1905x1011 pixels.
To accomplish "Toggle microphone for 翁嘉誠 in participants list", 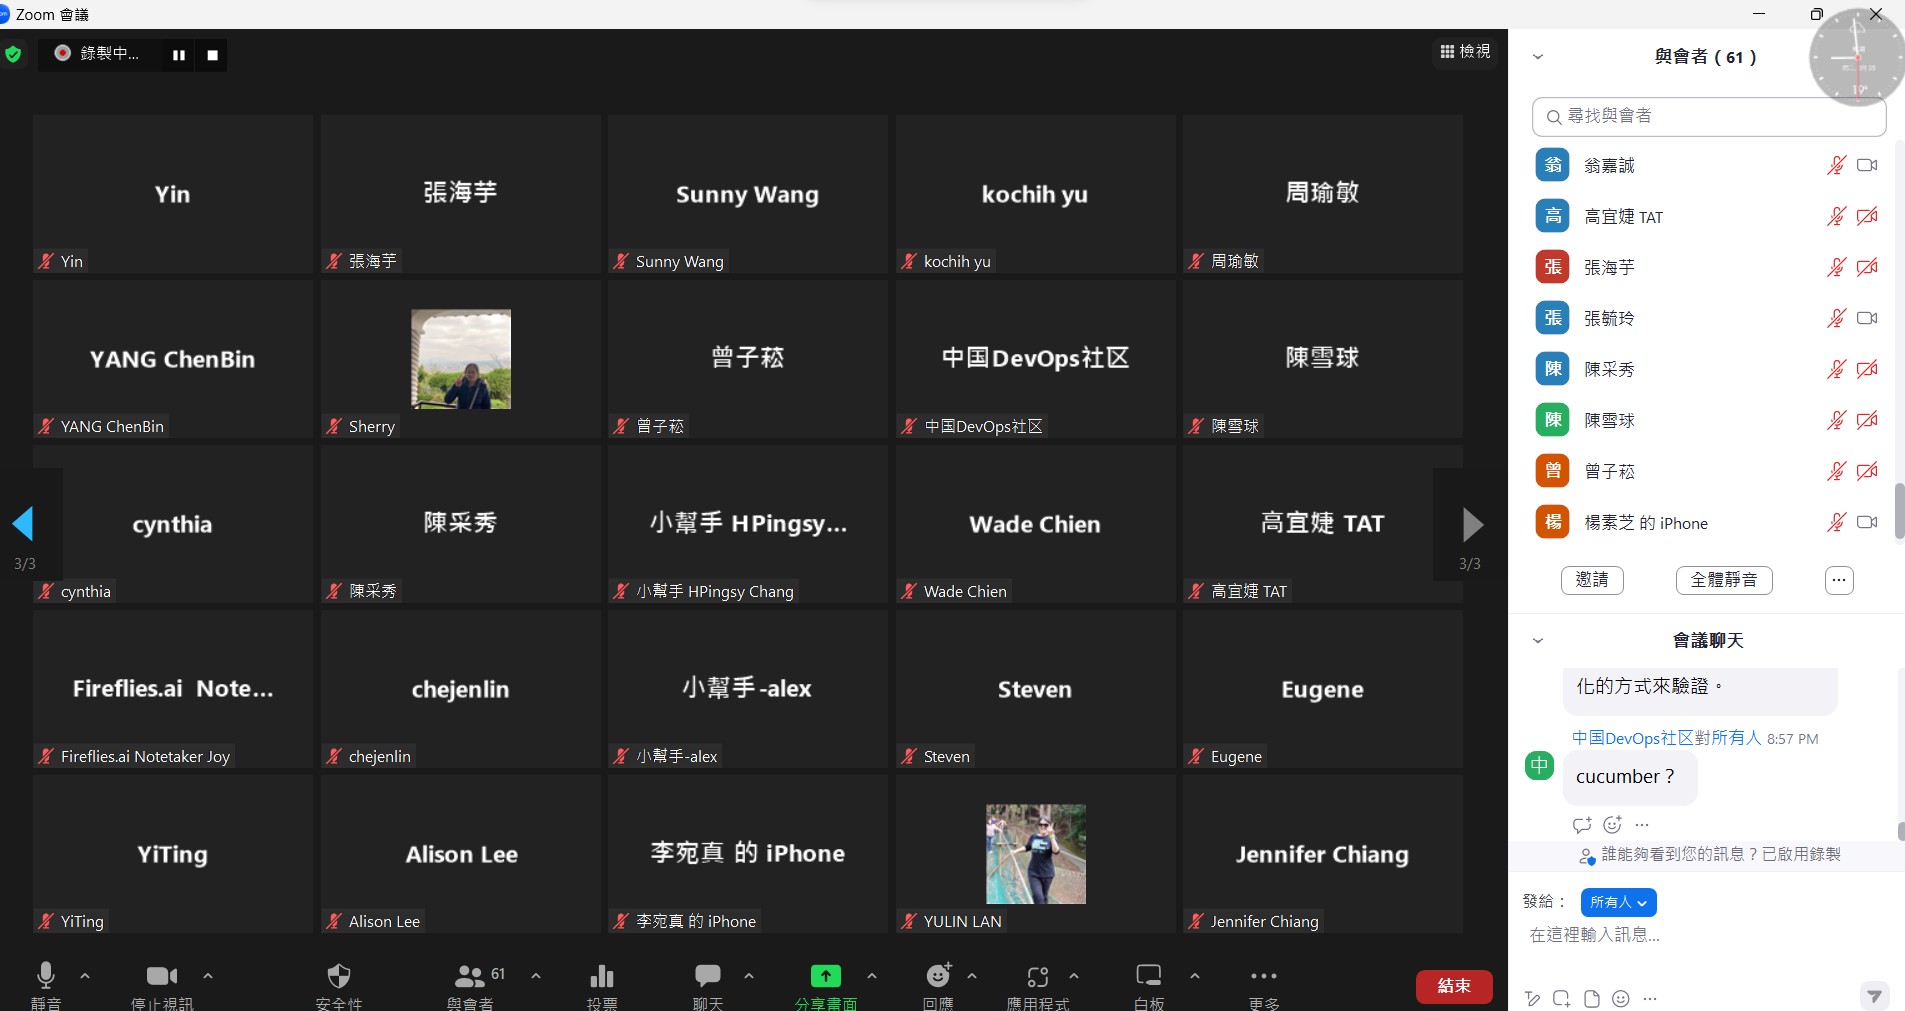I will (1836, 165).
